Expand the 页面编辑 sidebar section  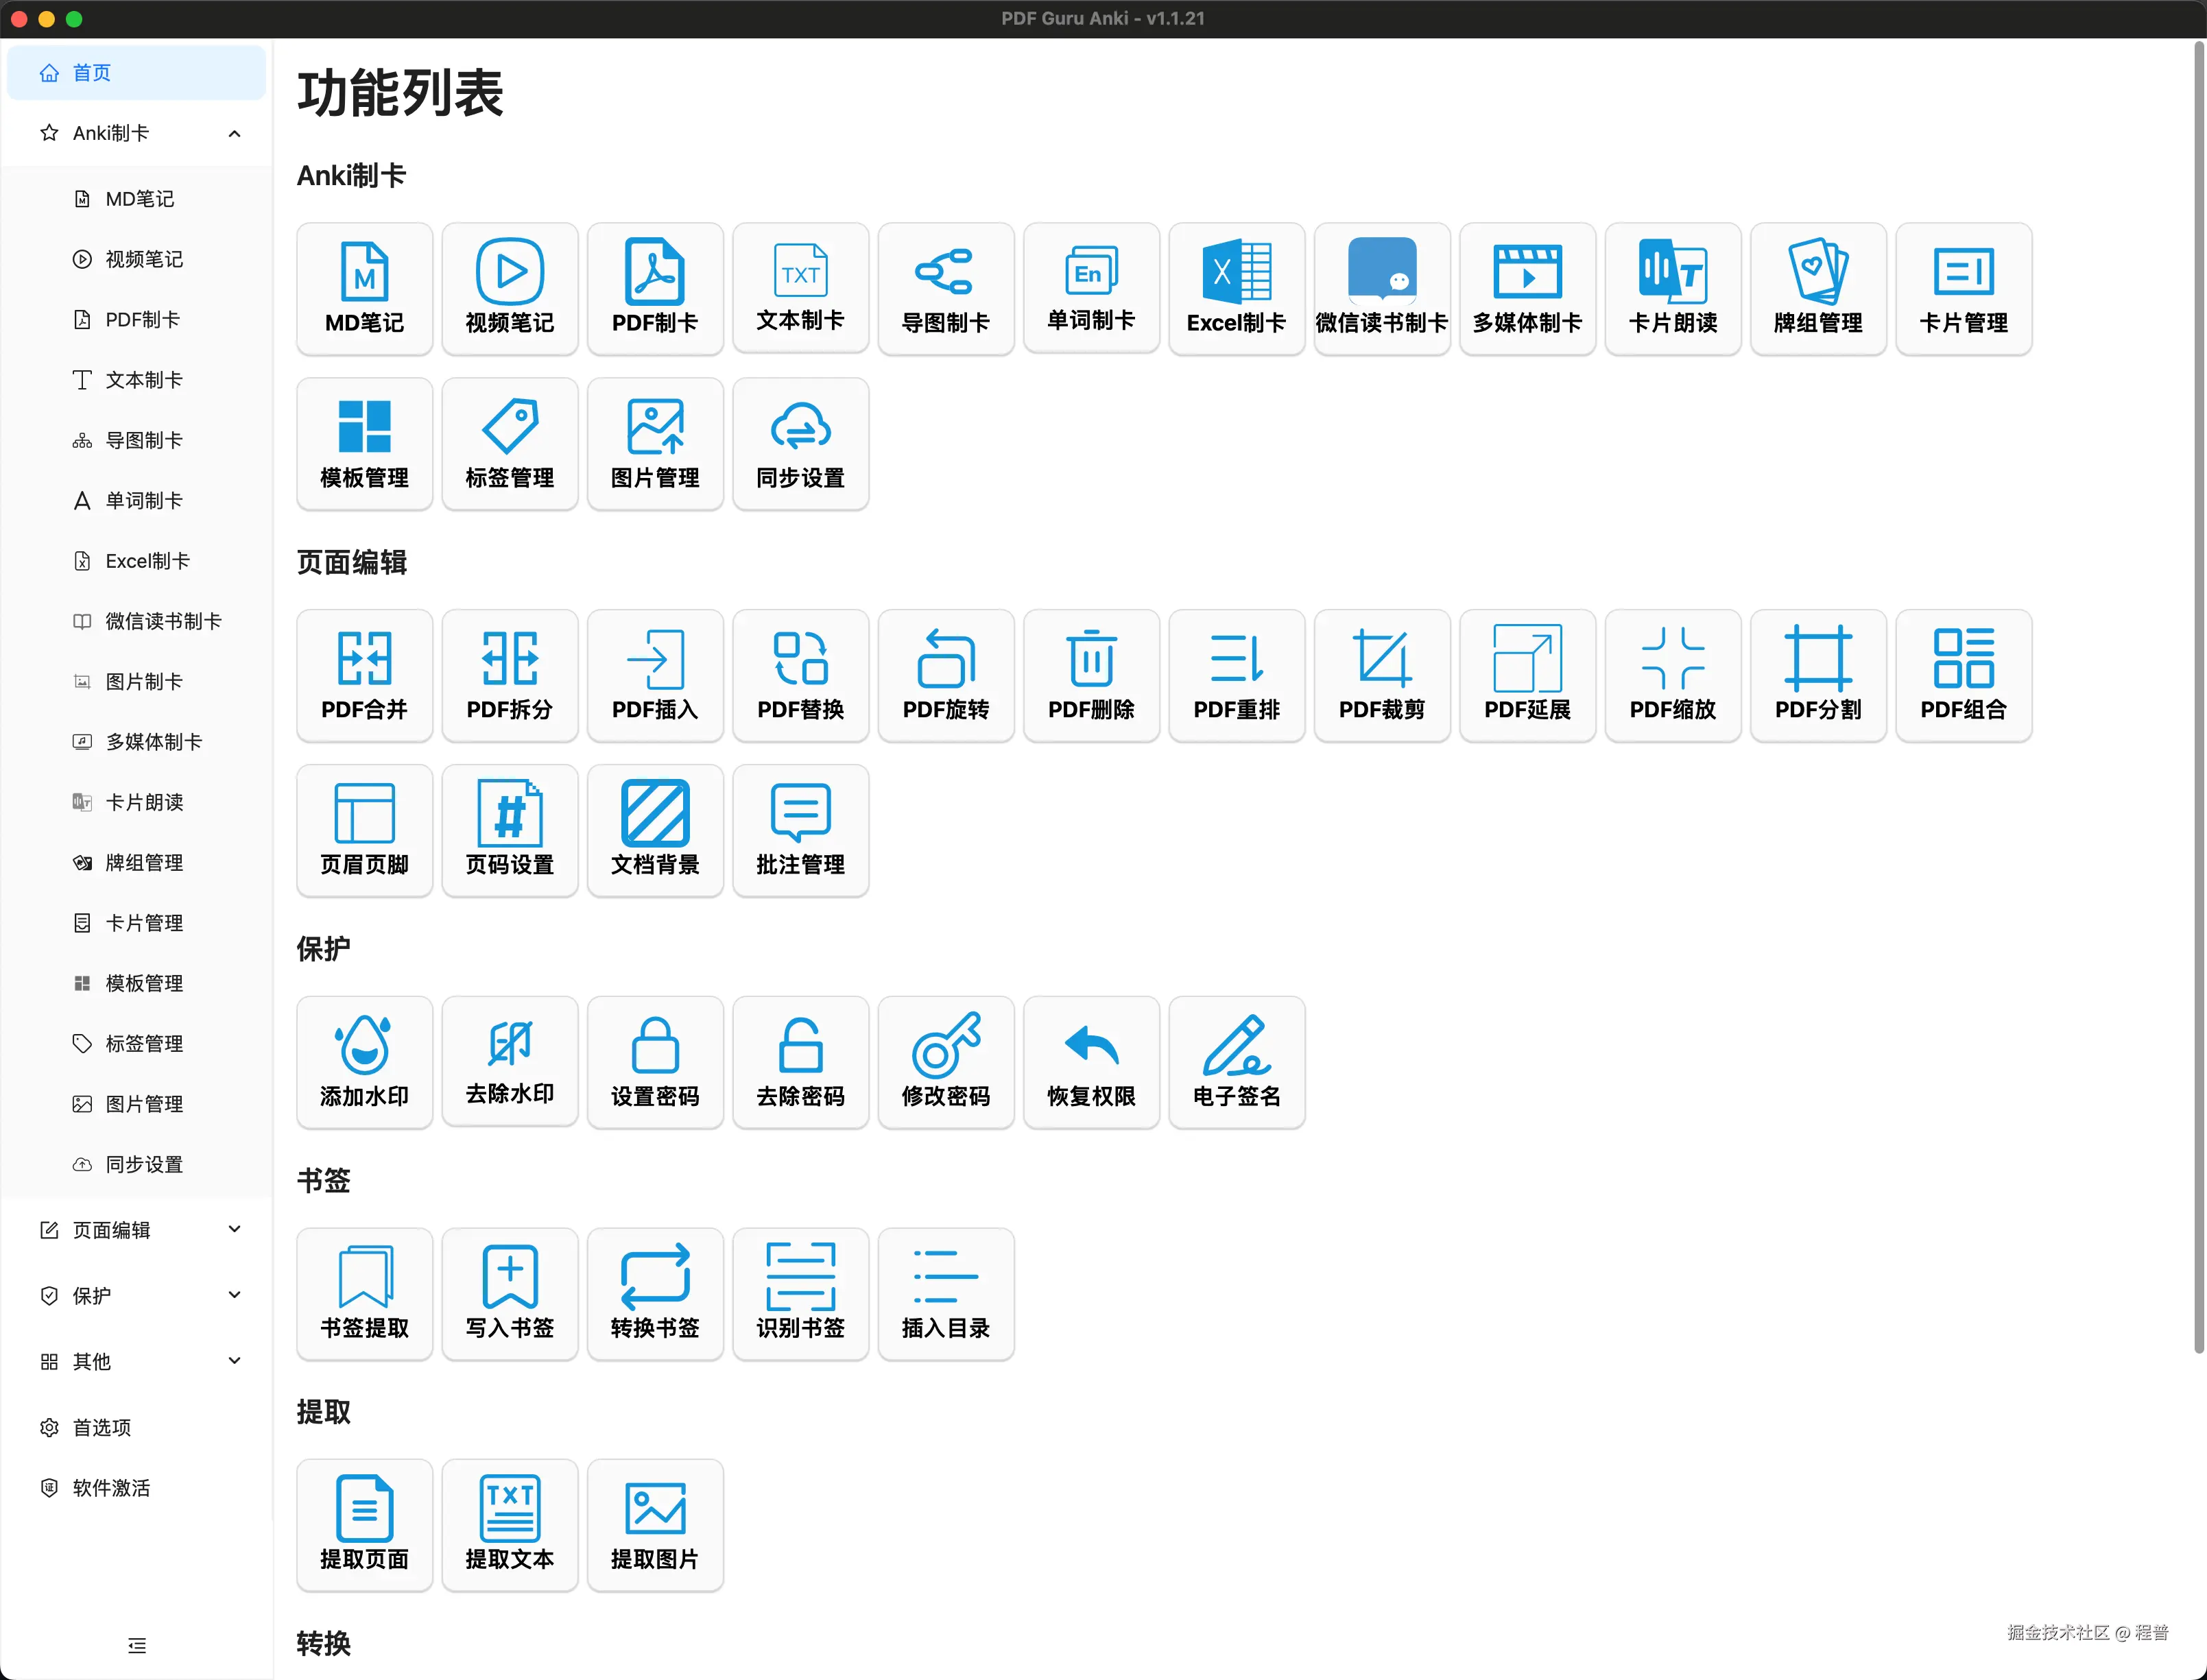click(136, 1229)
